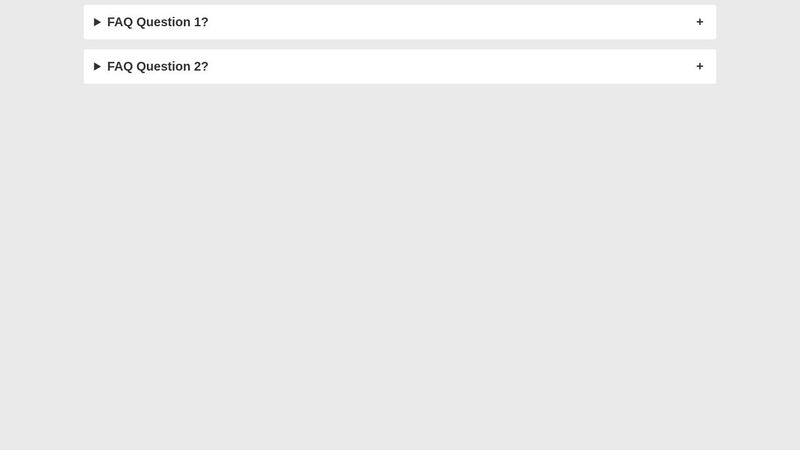Click the 'FAQ Question 2?' heading text
Image resolution: width=800 pixels, height=450 pixels.
pos(158,66)
